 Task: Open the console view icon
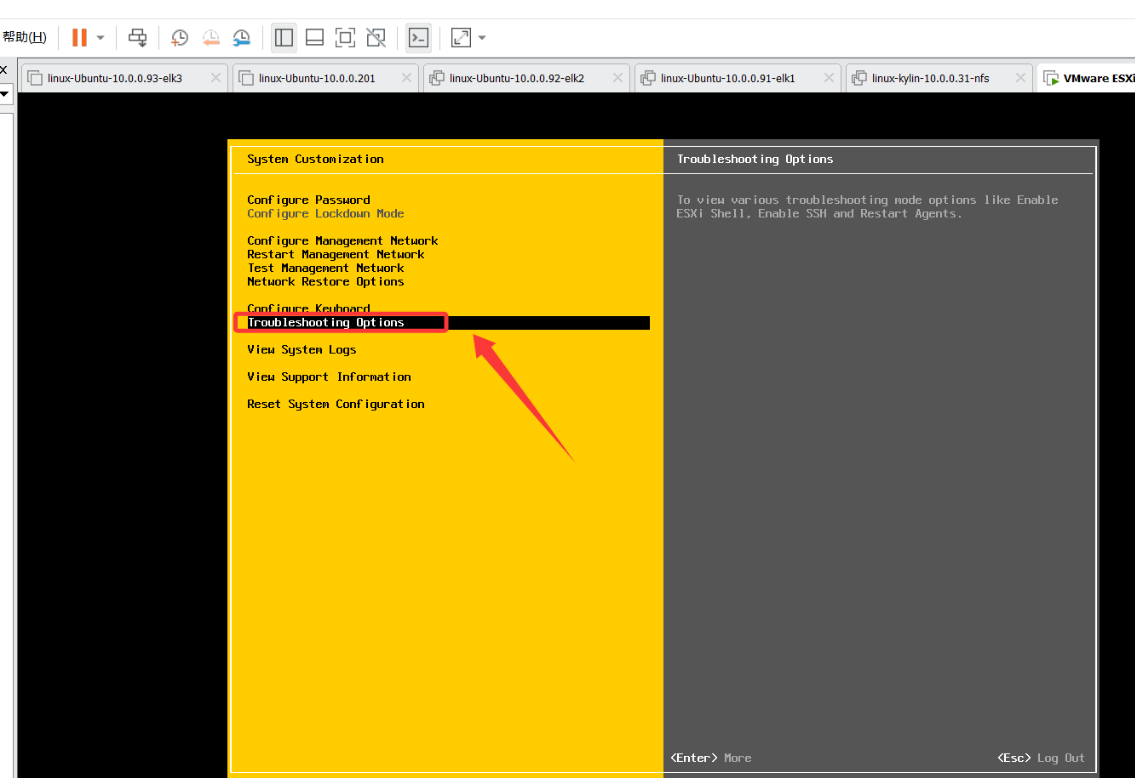418,38
